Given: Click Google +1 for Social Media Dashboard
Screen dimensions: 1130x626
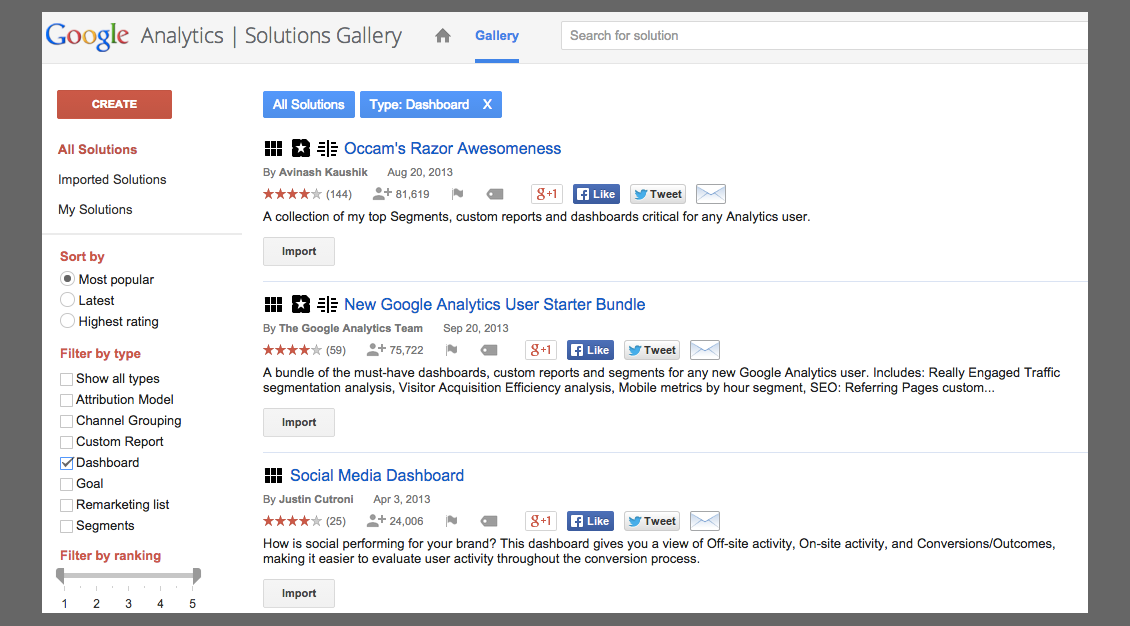Looking at the screenshot, I should tap(540, 521).
